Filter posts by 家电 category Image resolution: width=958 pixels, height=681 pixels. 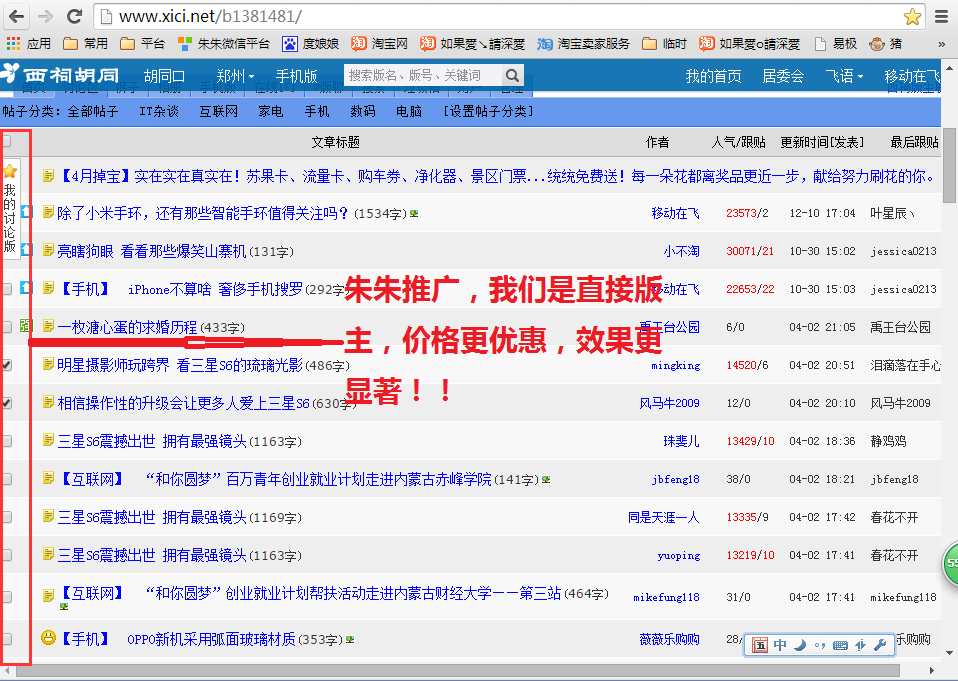[x=271, y=111]
